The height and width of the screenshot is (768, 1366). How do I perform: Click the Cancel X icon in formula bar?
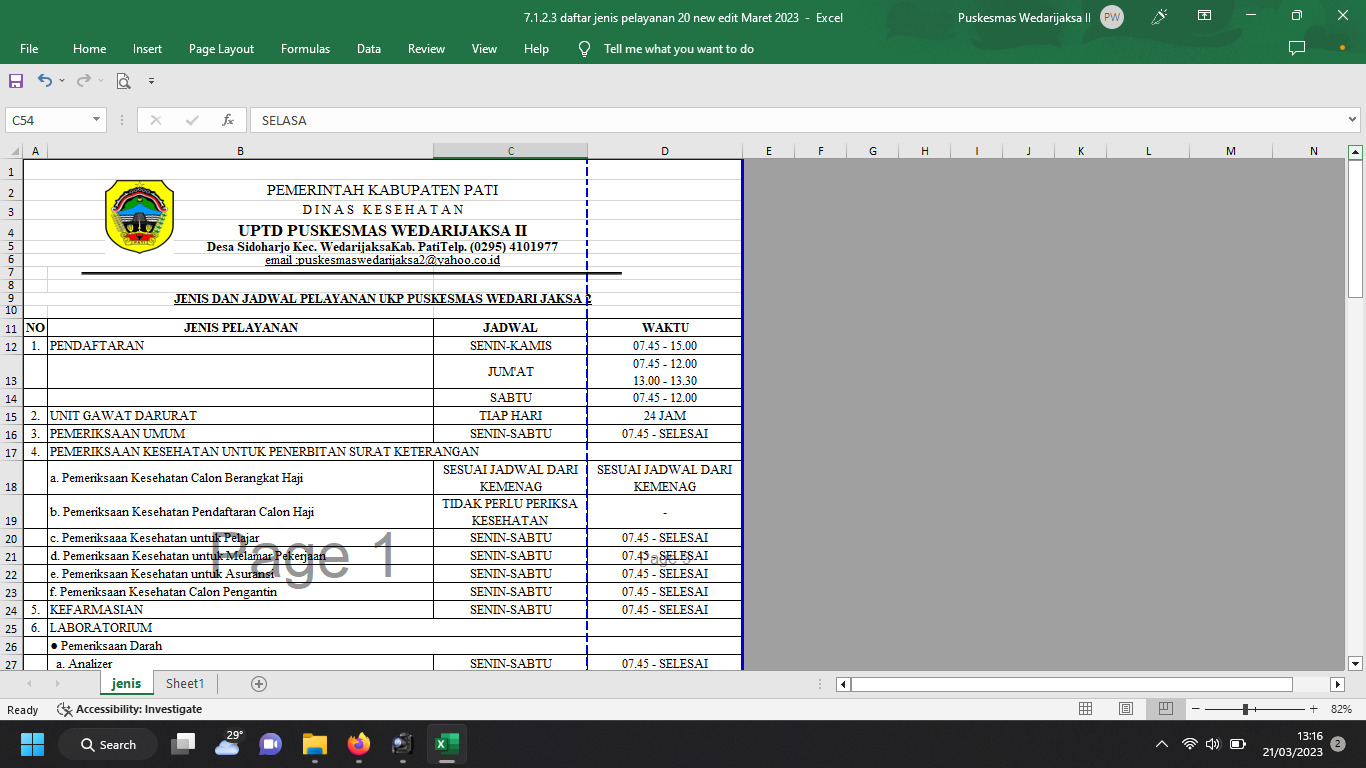155,120
